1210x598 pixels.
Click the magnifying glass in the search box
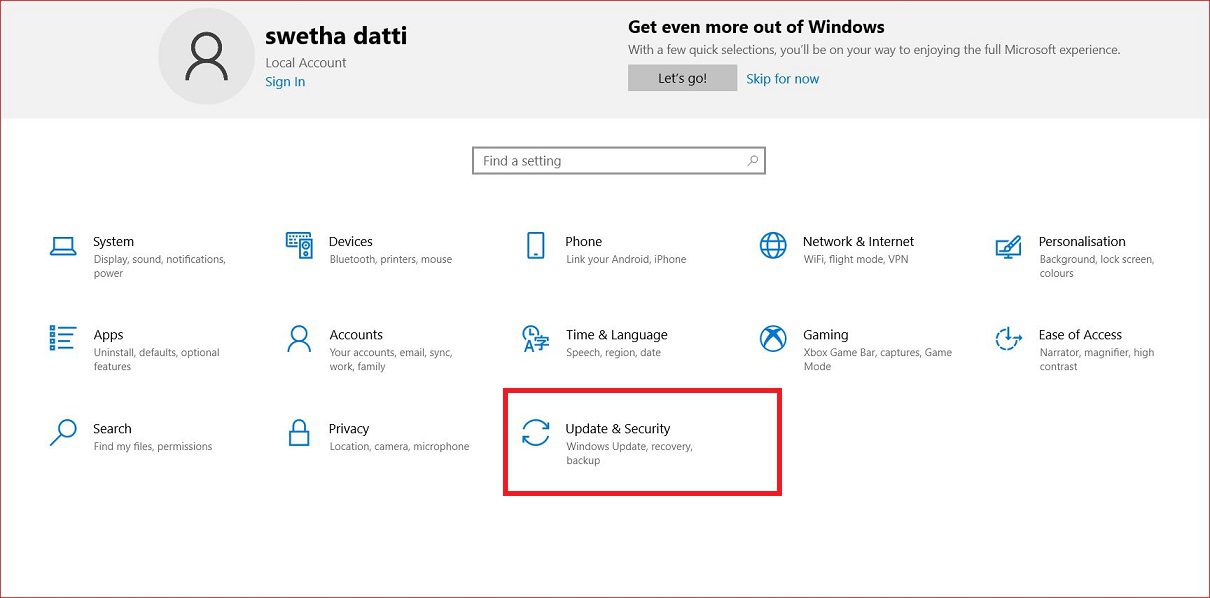click(x=752, y=160)
